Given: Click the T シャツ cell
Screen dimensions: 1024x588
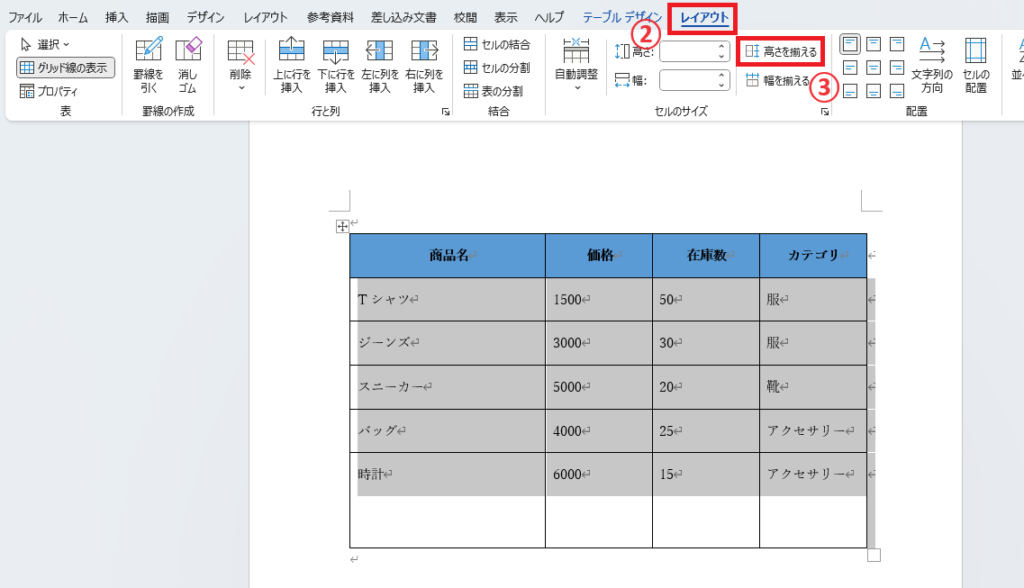Looking at the screenshot, I should [447, 299].
